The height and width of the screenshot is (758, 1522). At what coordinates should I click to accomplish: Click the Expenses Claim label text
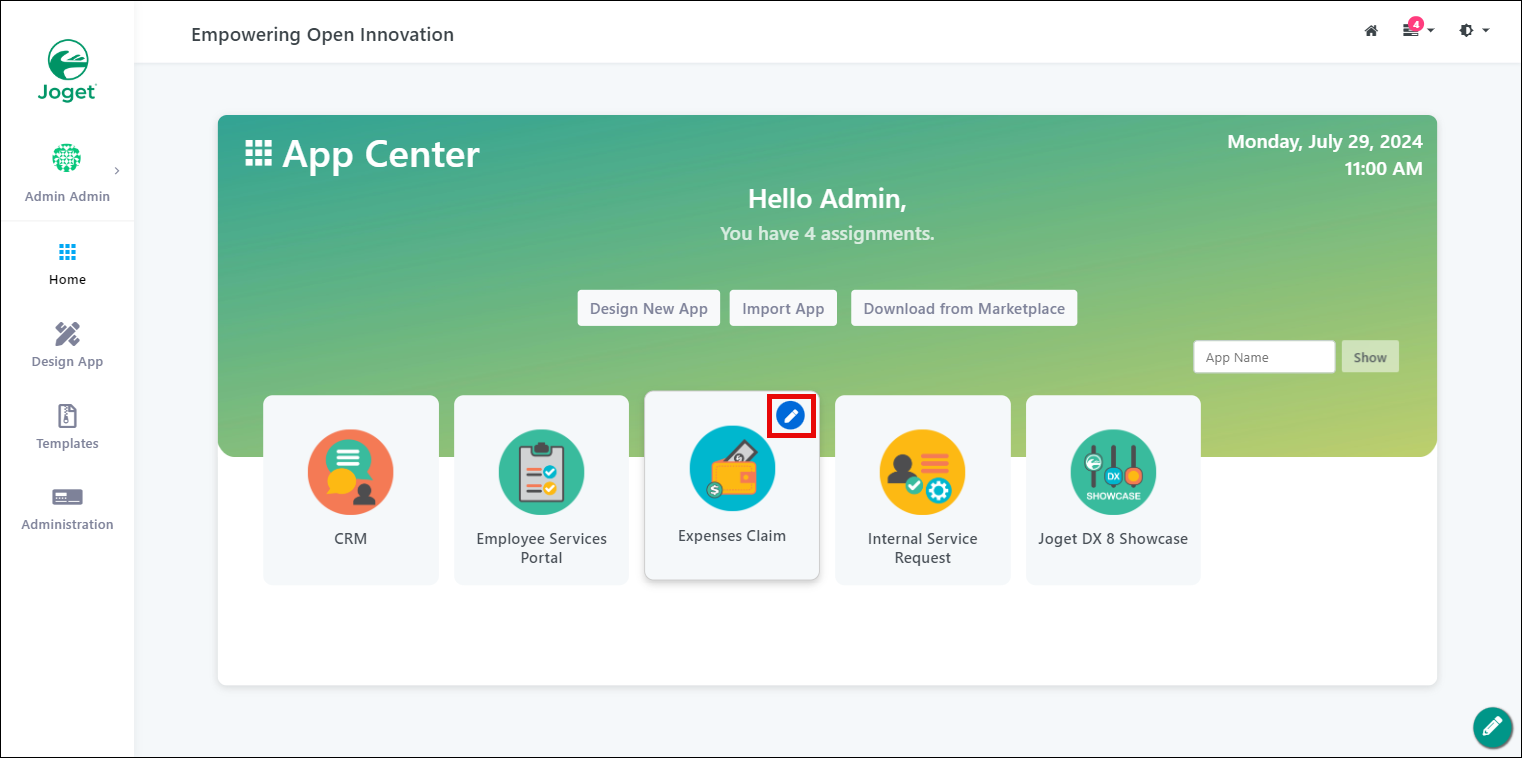click(x=732, y=536)
